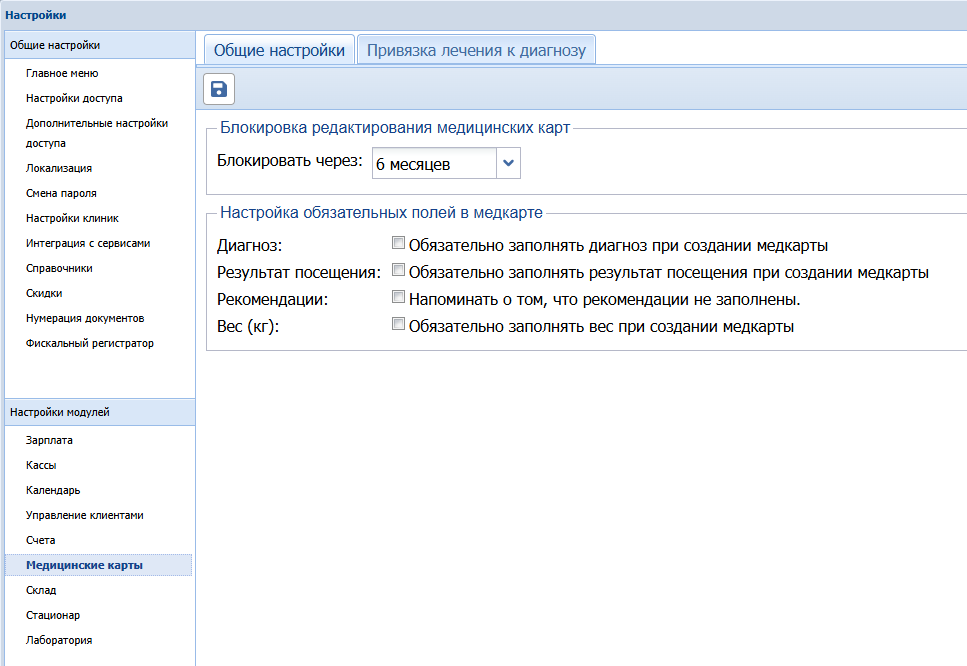Toggle mandatory visit result checkbox
This screenshot has width=967, height=666.
click(x=399, y=271)
